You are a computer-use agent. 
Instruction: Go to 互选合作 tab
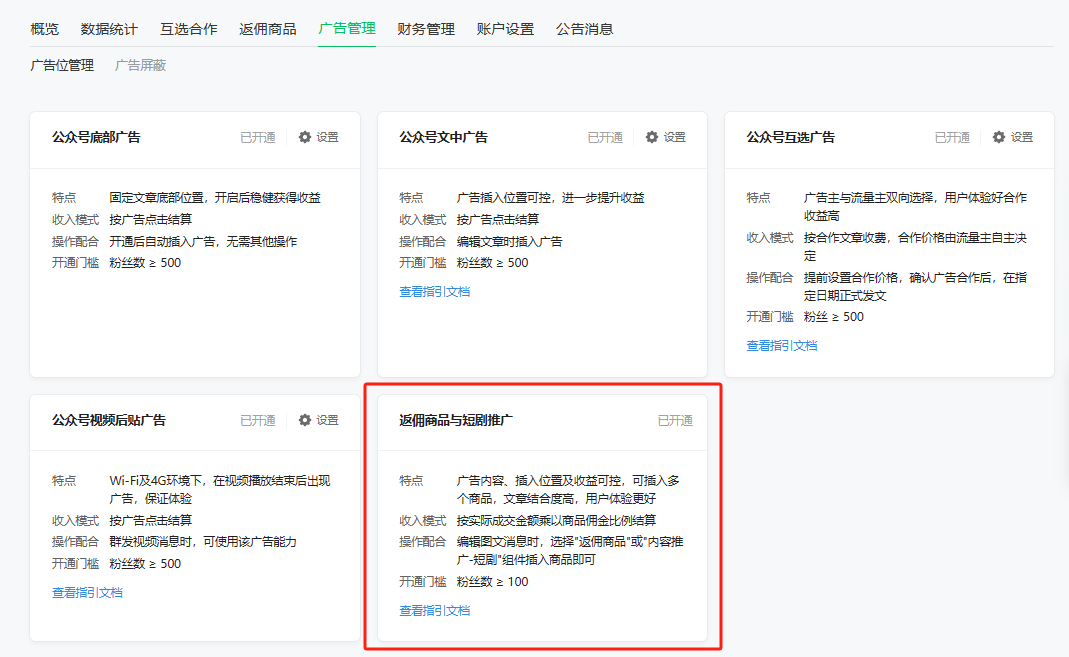188,29
